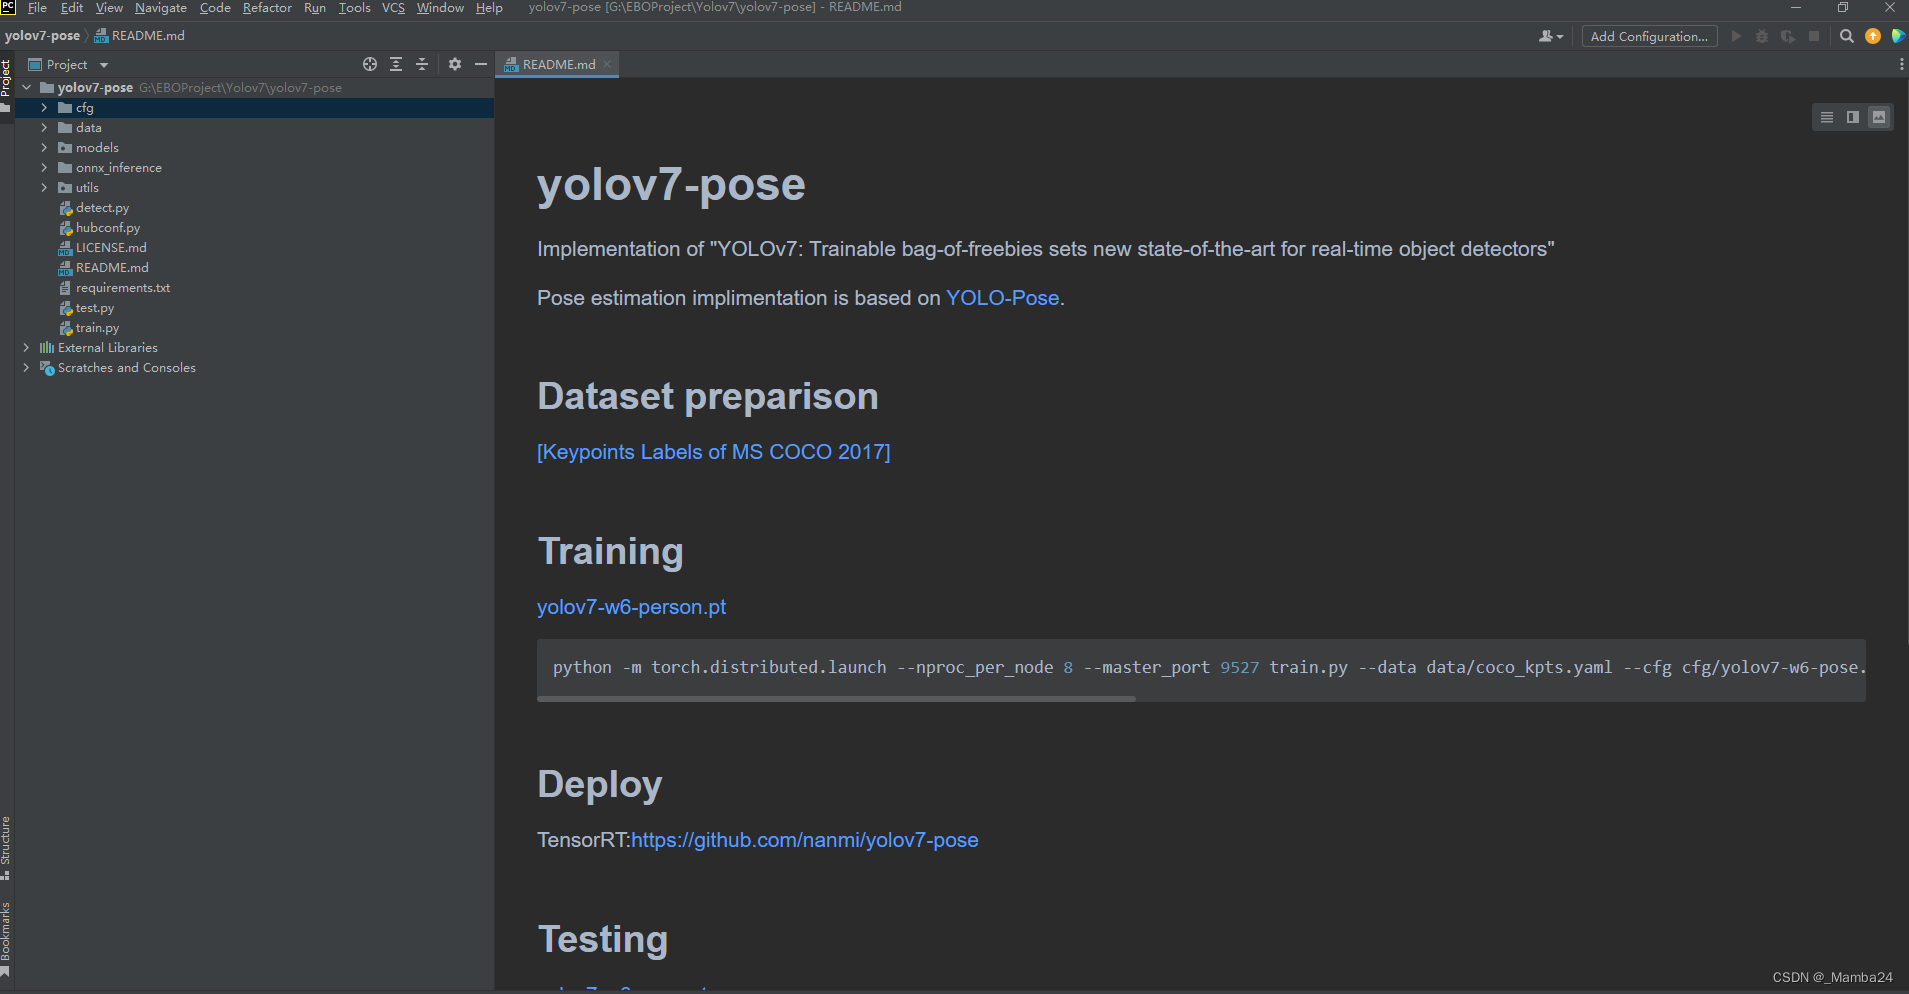Select the README.md editor tab
This screenshot has height=994, width=1909.
coord(558,64)
